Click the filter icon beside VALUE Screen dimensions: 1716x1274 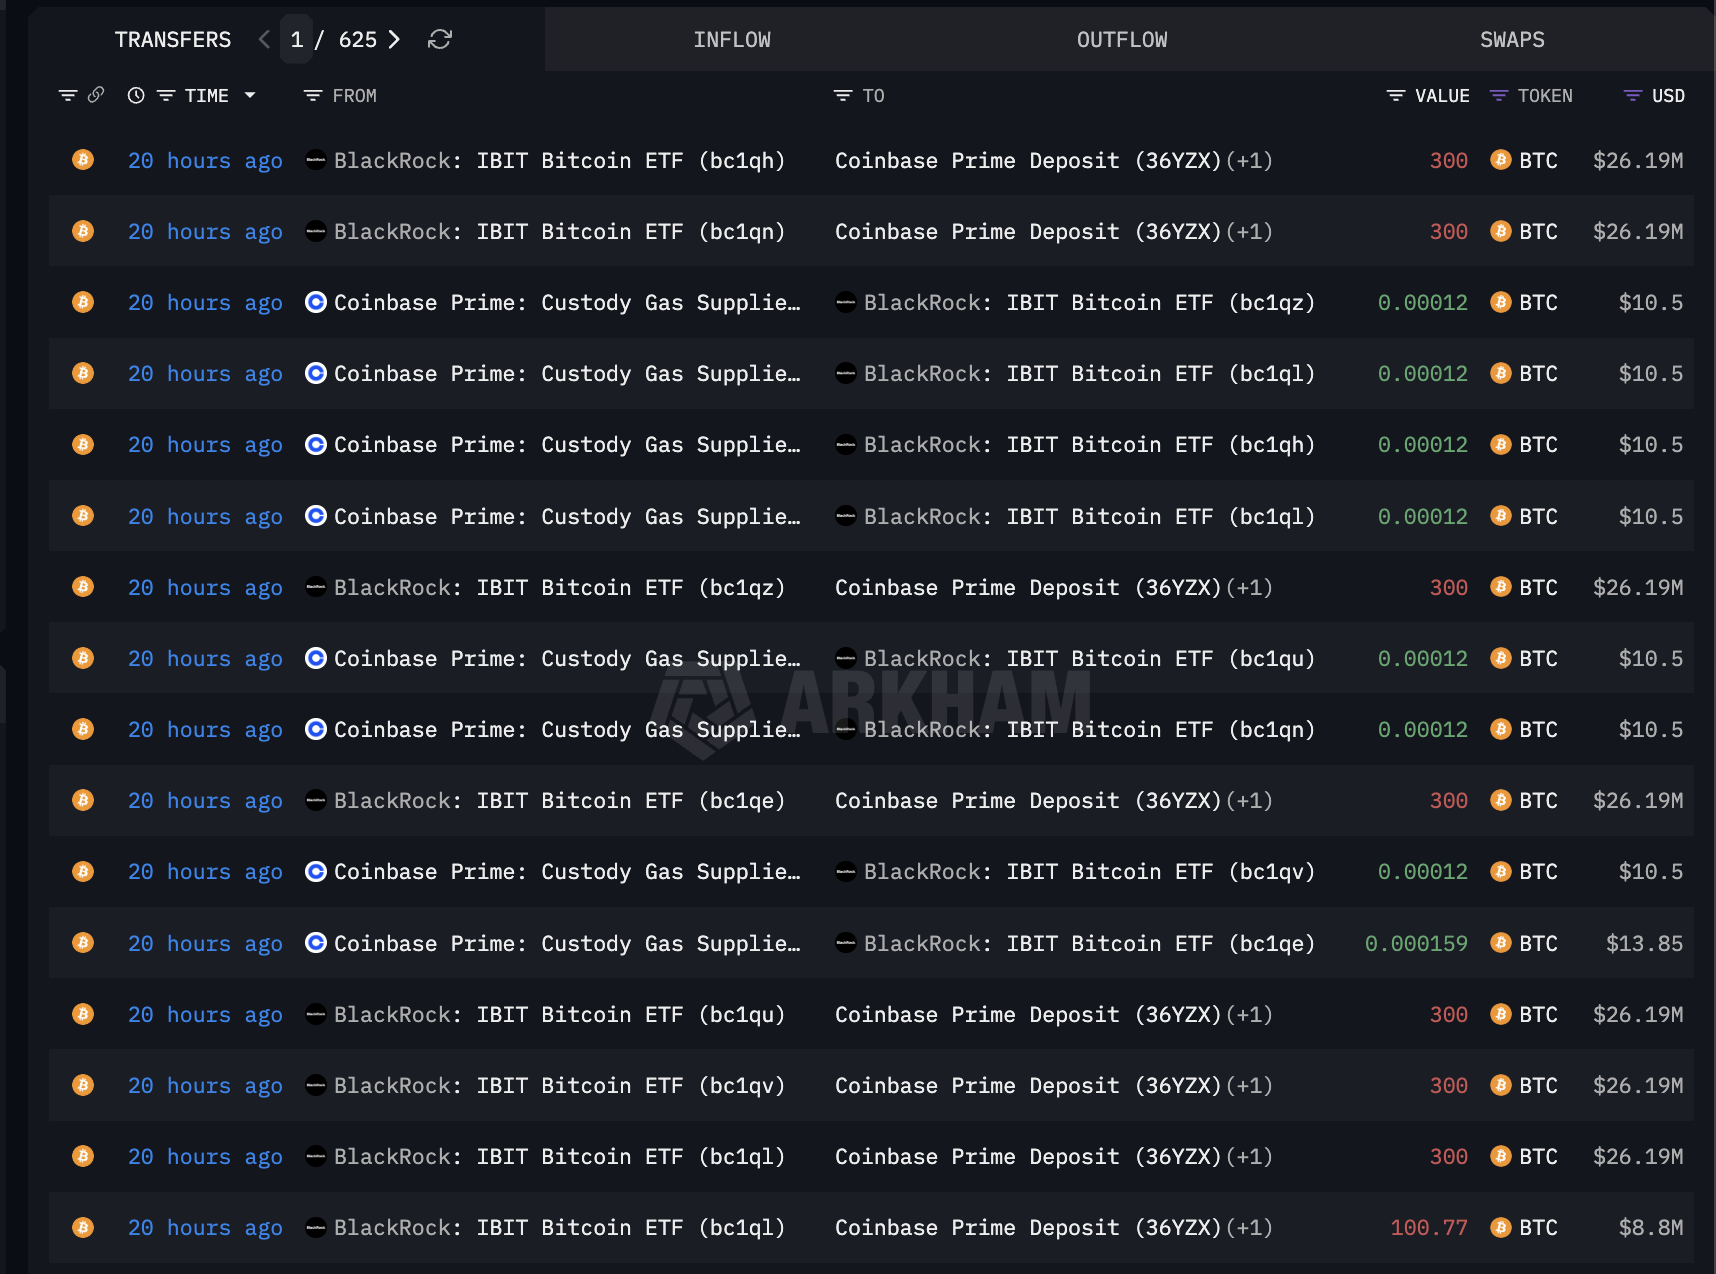pos(1394,95)
